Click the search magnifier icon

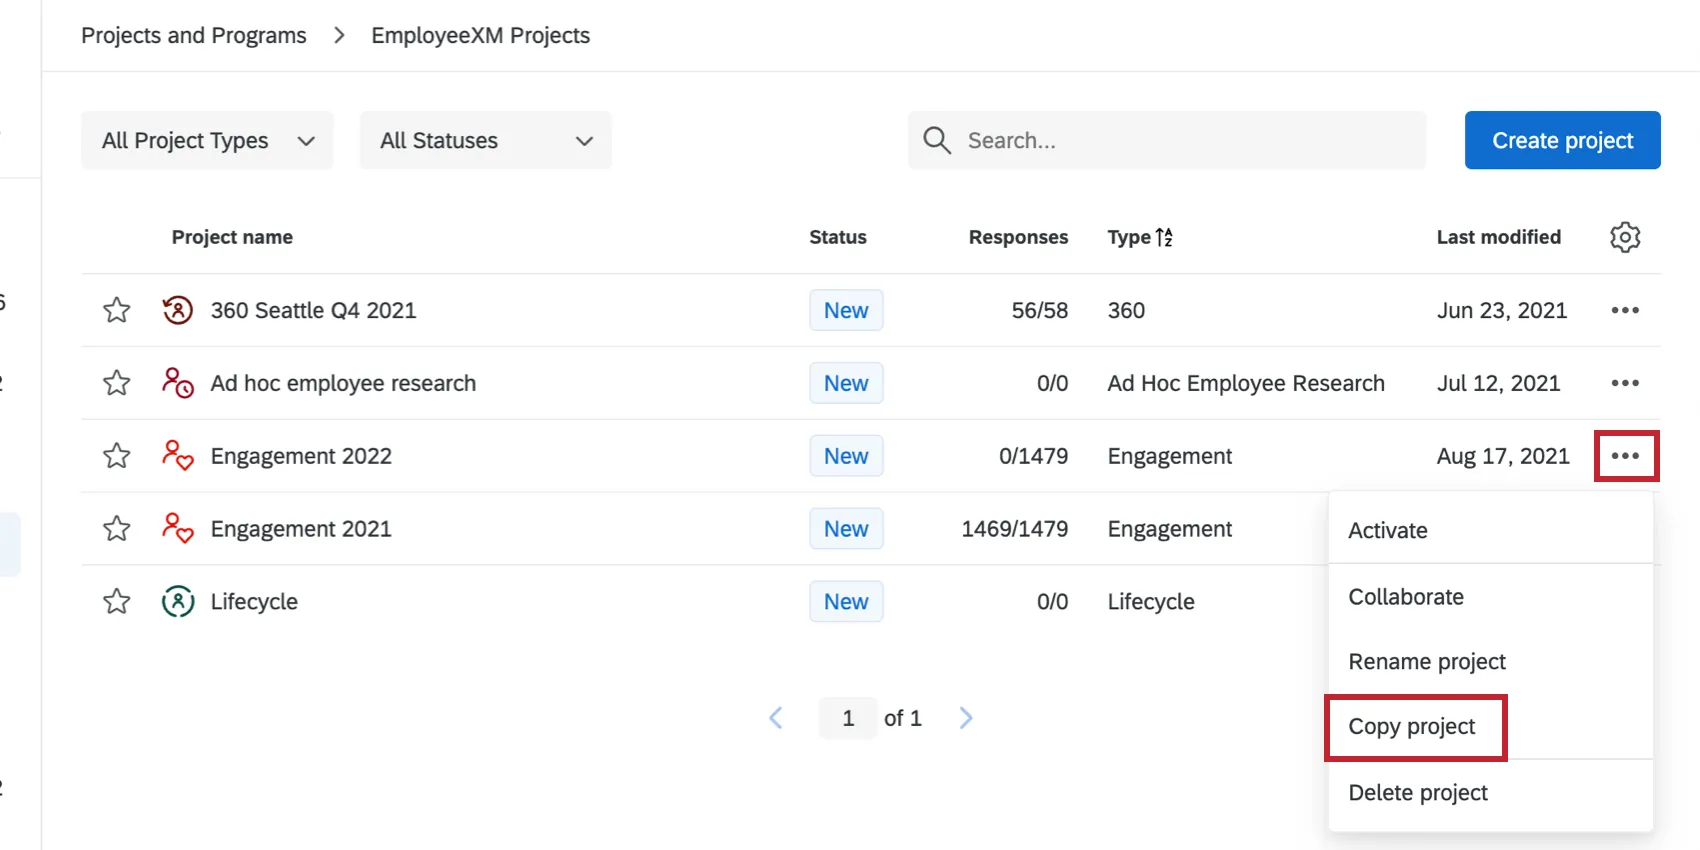pyautogui.click(x=937, y=140)
